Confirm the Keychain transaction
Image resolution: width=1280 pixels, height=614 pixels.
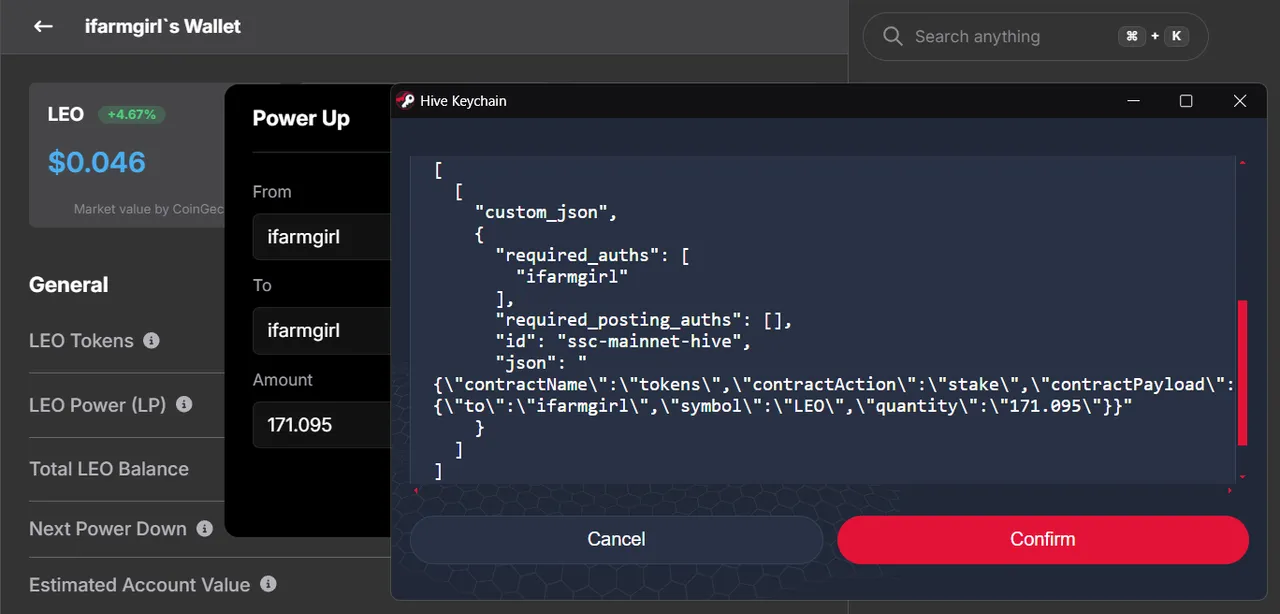[x=1043, y=539]
